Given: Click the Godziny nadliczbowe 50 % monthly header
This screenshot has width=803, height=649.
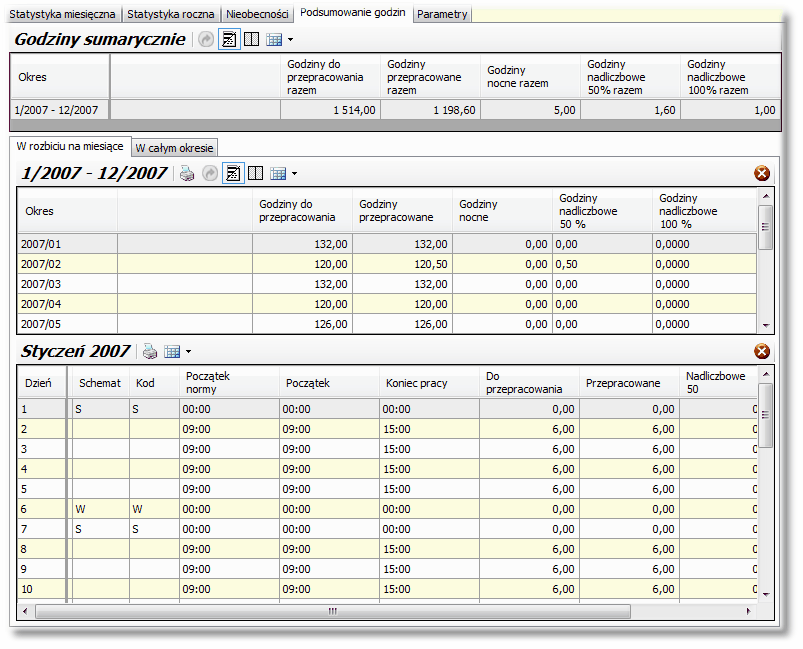Looking at the screenshot, I should click(602, 211).
